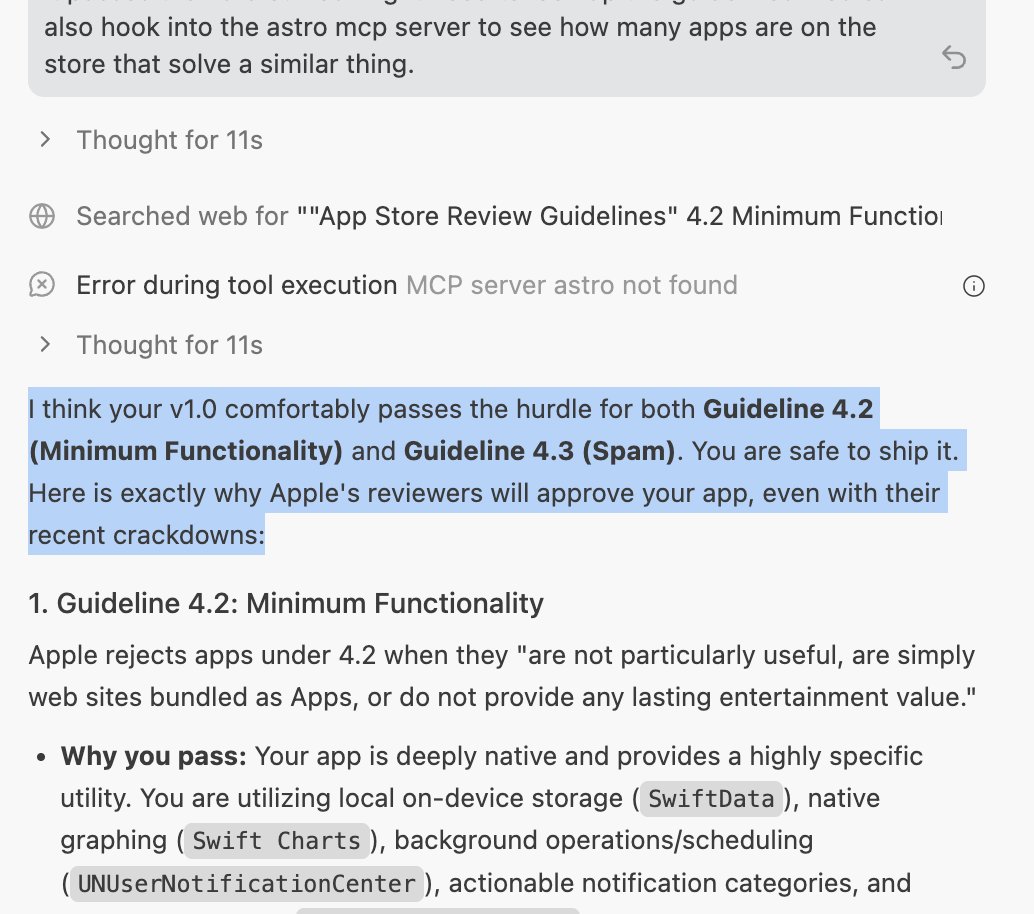Expand the first "Thought for 11s" chevron
The width and height of the screenshot is (1034, 914).
[x=45, y=140]
